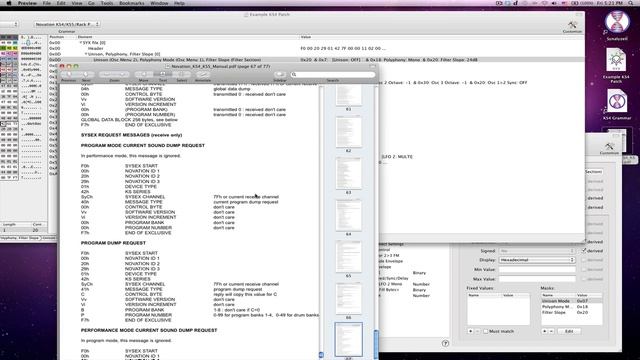Open the Tools menu
The image size is (640, 360).
pos(107,3)
